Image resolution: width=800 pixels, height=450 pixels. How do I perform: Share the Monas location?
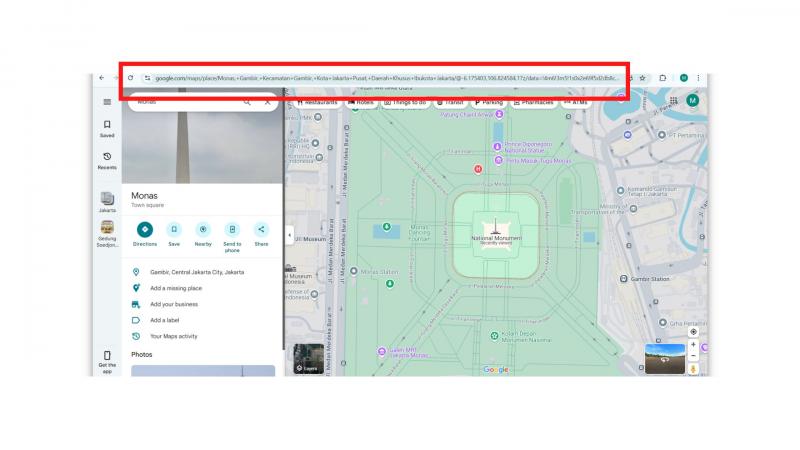(x=261, y=230)
